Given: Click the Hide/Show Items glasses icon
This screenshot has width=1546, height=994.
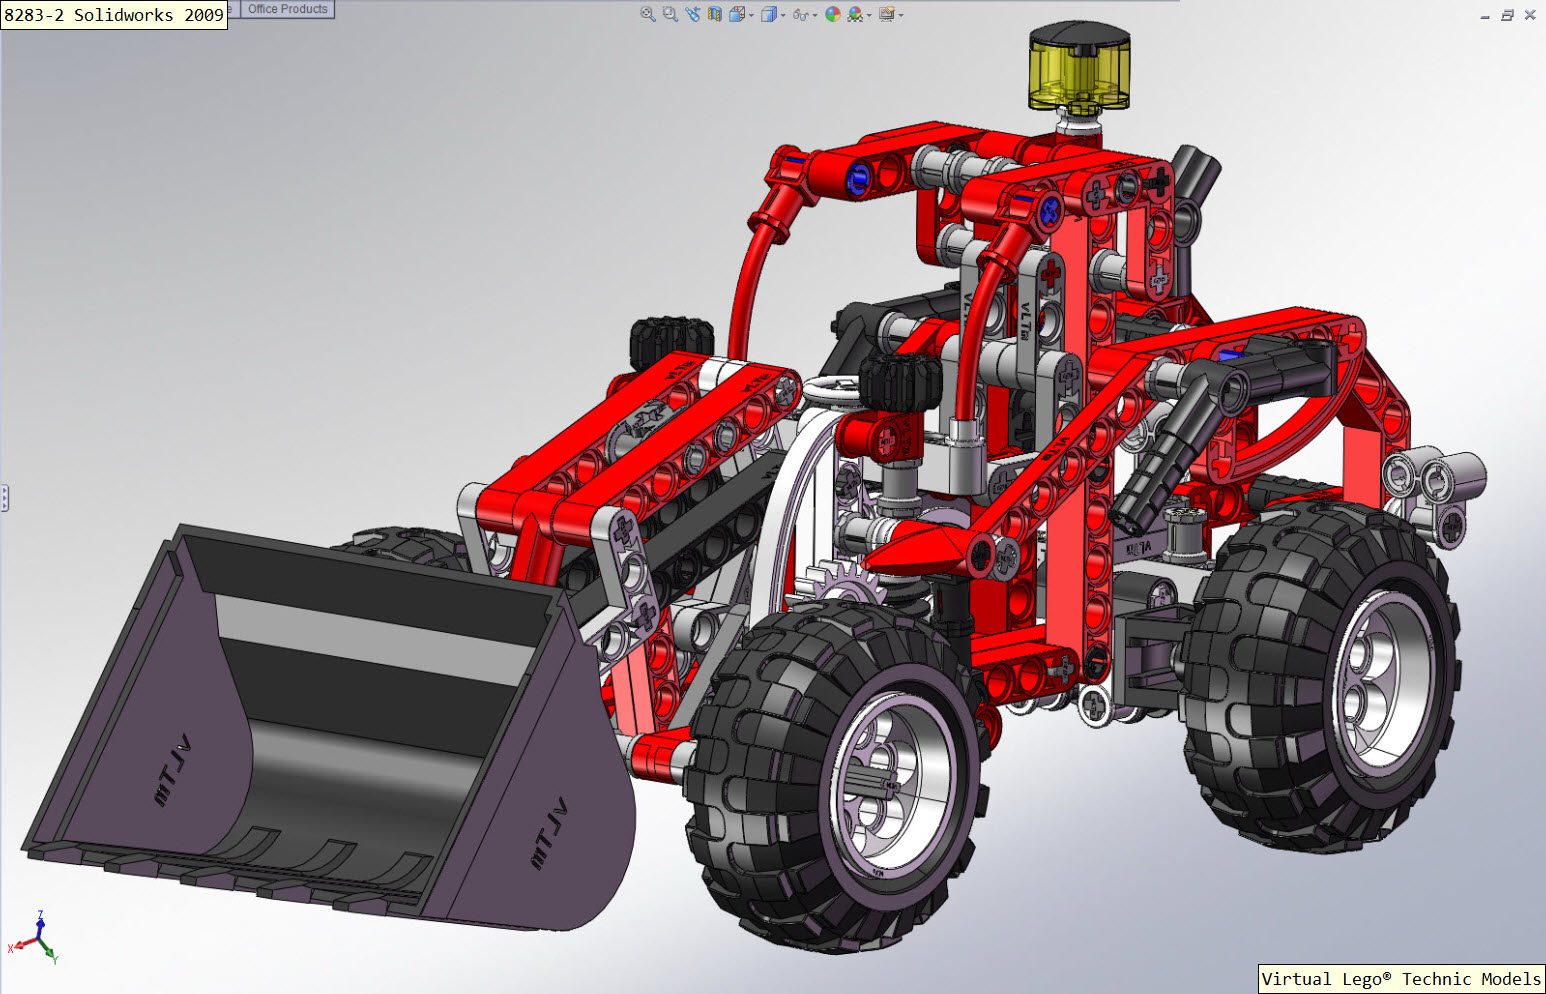Looking at the screenshot, I should (x=800, y=15).
